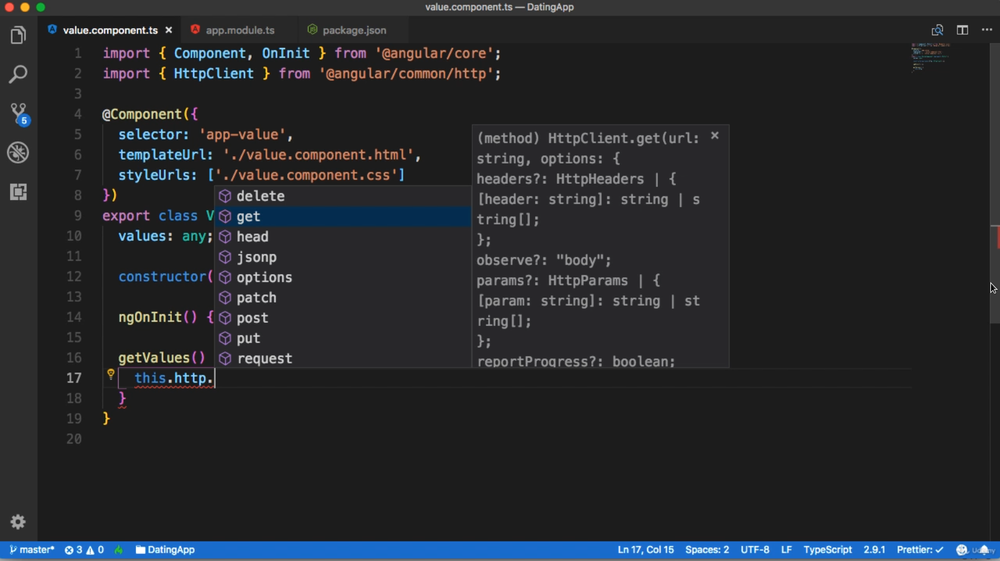The image size is (1000, 561).
Task: Choose options from autocomplete list
Action: (x=342, y=277)
